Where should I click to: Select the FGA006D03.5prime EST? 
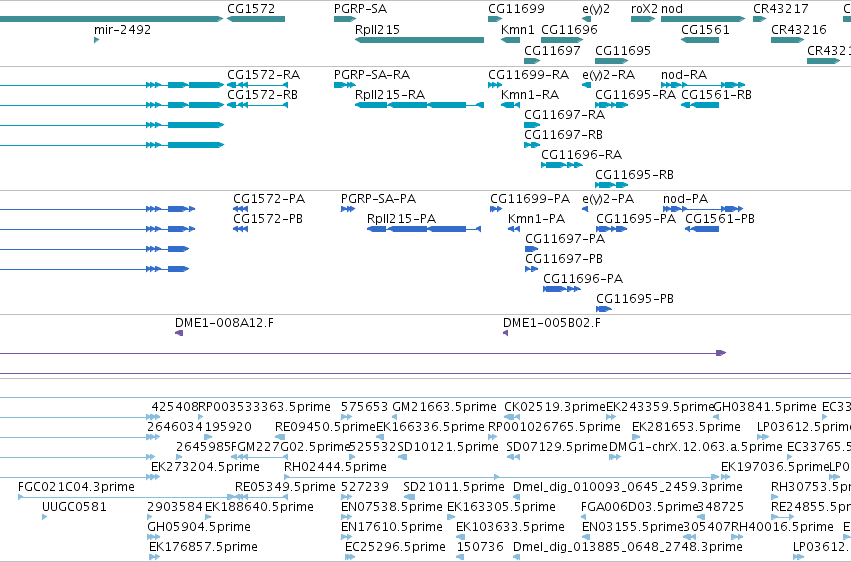click(x=584, y=517)
